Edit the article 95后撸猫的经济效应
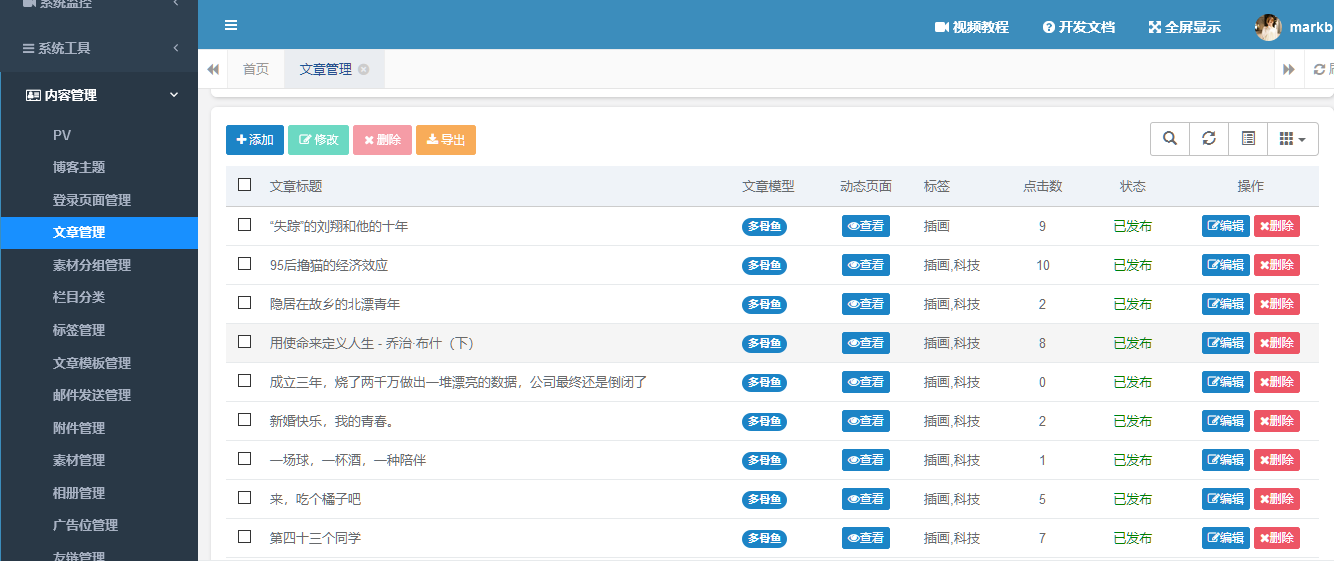Viewport: 1334px width, 561px height. click(1226, 265)
